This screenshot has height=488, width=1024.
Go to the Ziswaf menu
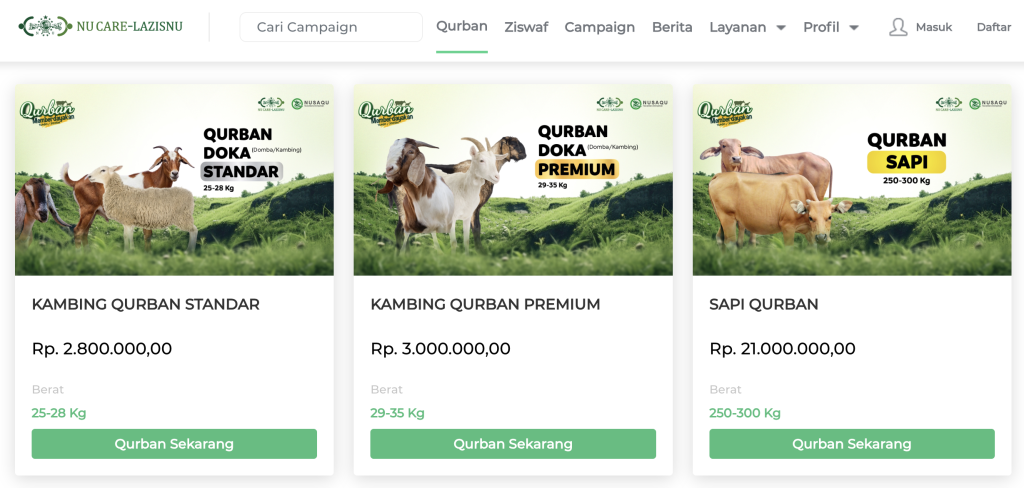526,27
